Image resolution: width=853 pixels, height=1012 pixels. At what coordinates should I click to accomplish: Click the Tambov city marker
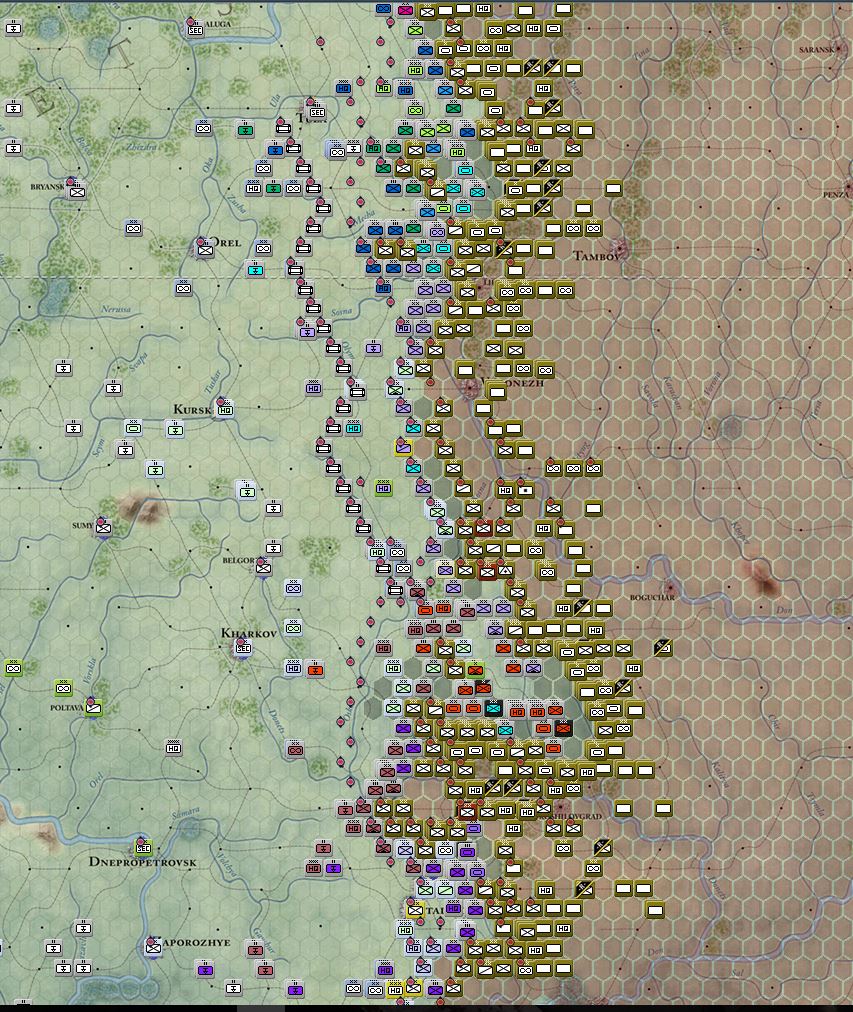pyautogui.click(x=621, y=247)
